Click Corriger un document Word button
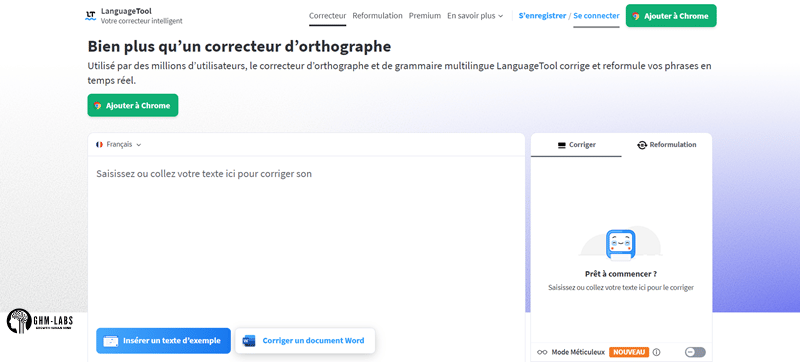 305,341
